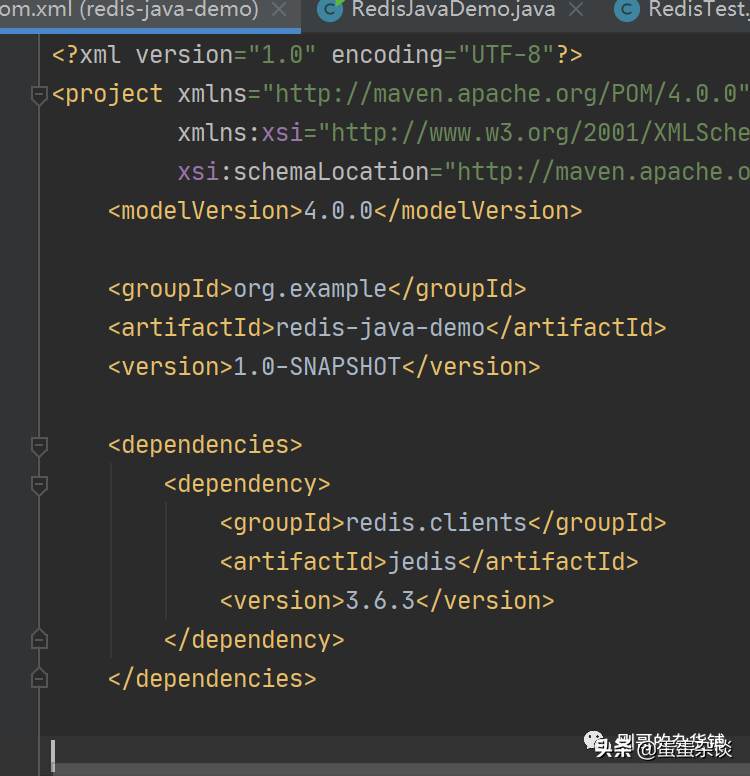Click the artifactId value redis-java-demo

click(x=380, y=328)
